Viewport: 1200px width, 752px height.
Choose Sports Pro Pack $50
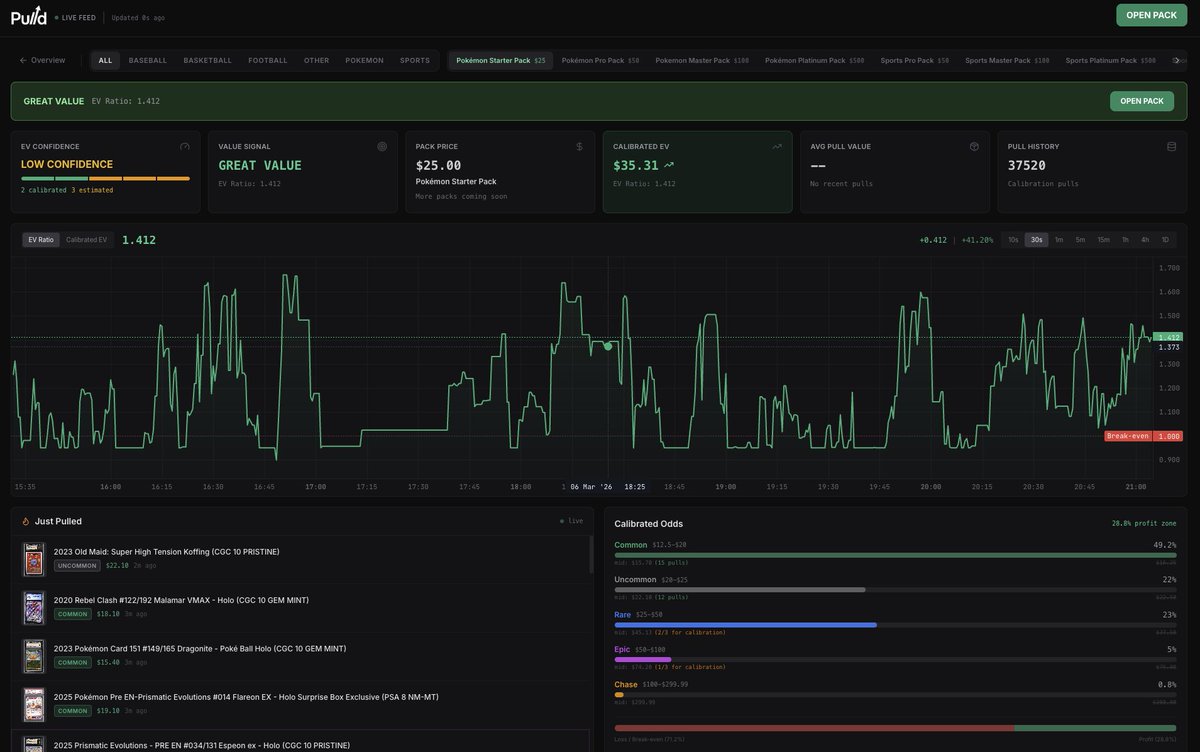tap(914, 60)
